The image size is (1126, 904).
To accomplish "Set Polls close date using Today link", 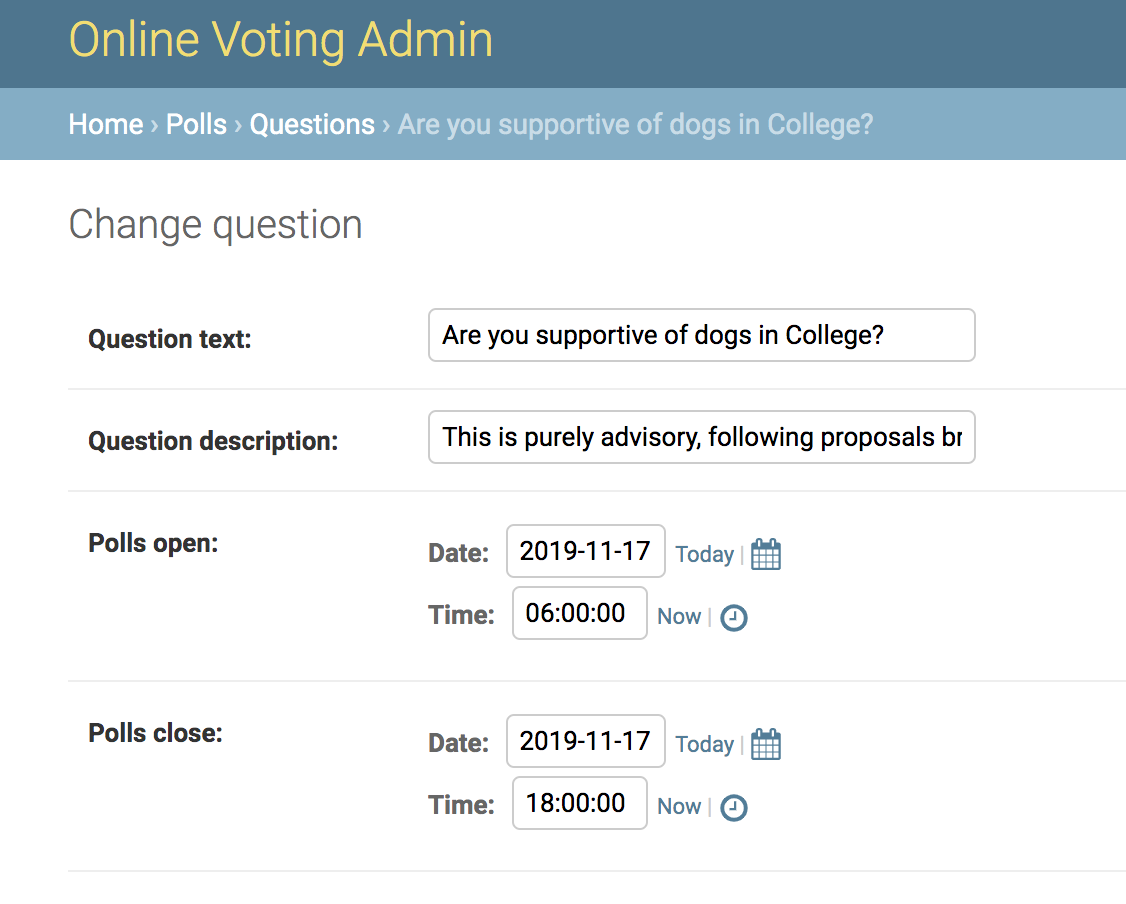I will 704,744.
